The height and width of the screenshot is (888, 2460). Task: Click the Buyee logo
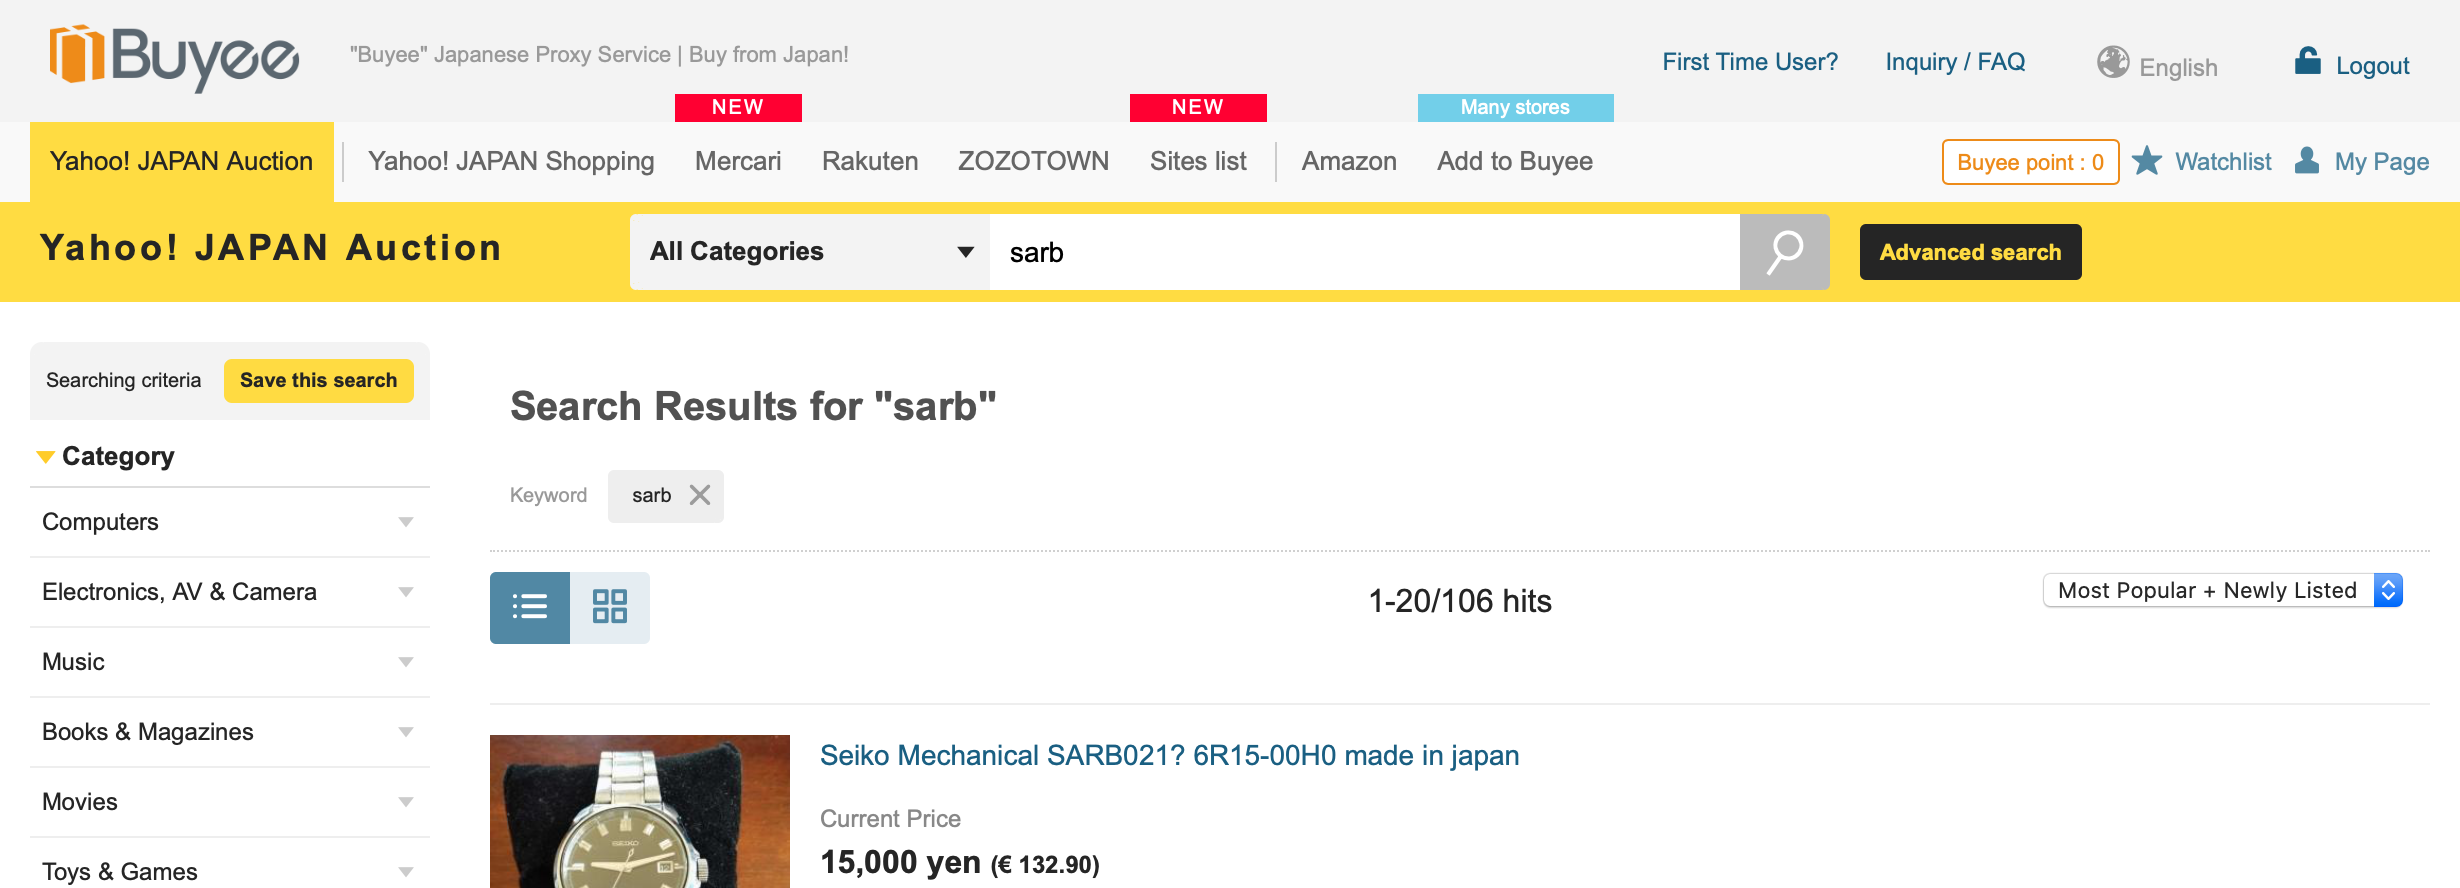174,56
